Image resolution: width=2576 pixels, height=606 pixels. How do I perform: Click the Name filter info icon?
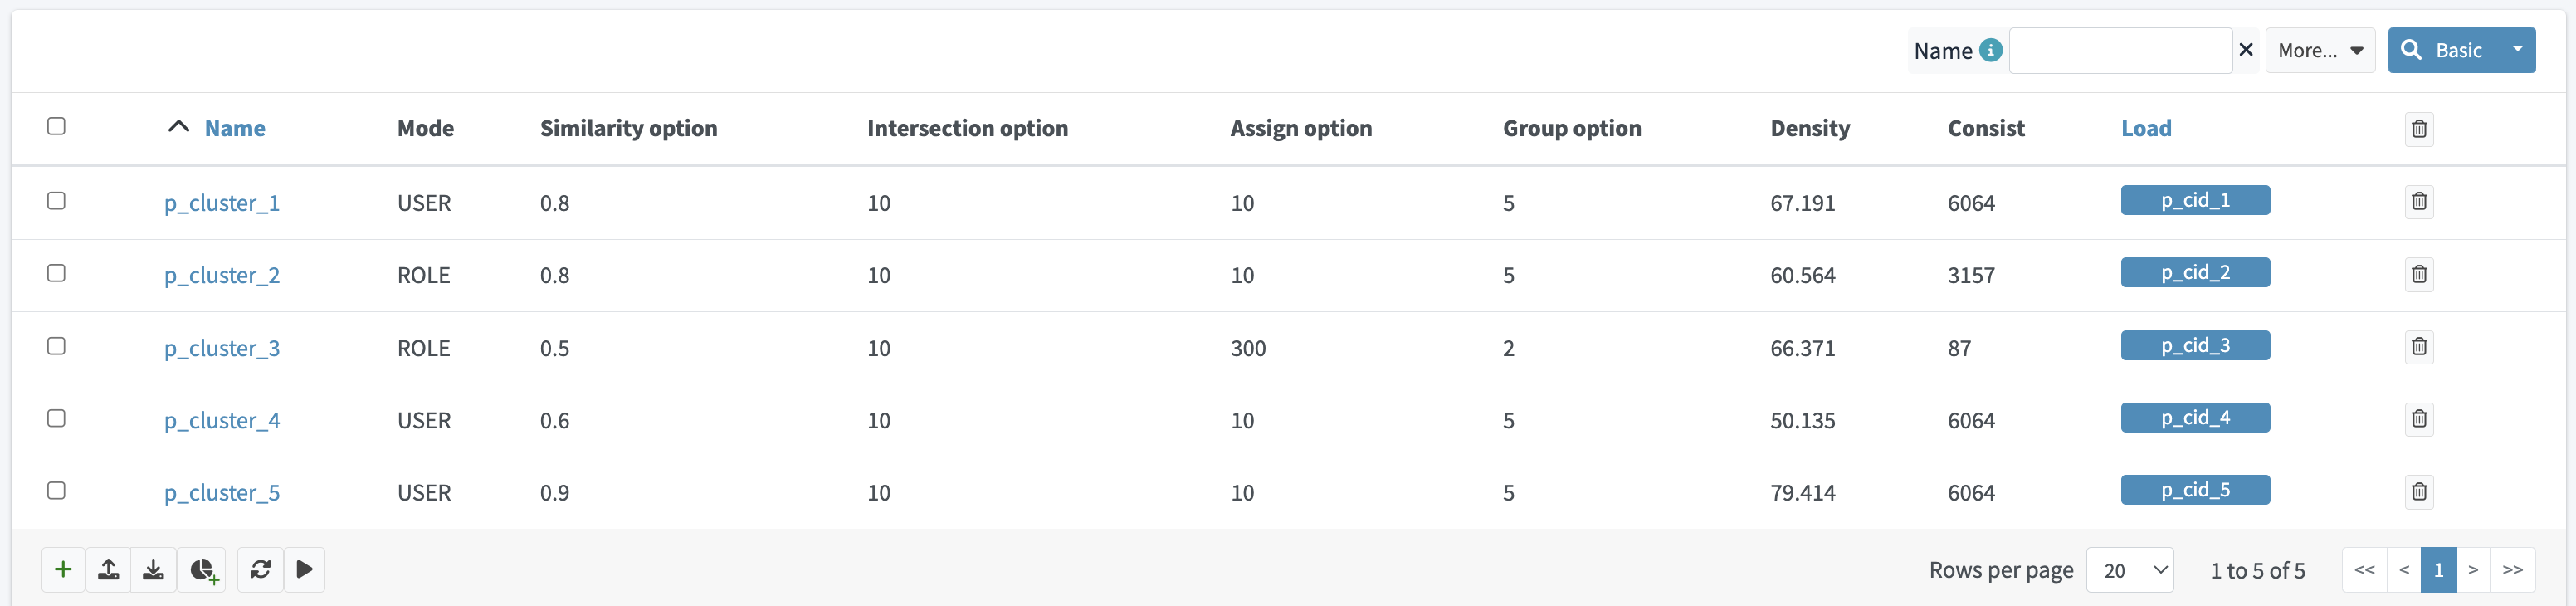pyautogui.click(x=1990, y=50)
